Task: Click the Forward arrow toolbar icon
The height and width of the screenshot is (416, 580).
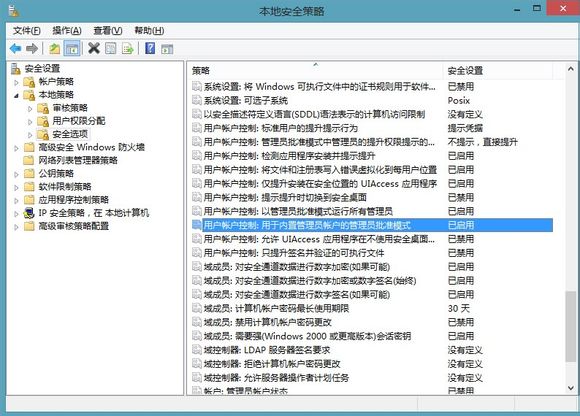Action: 32,48
